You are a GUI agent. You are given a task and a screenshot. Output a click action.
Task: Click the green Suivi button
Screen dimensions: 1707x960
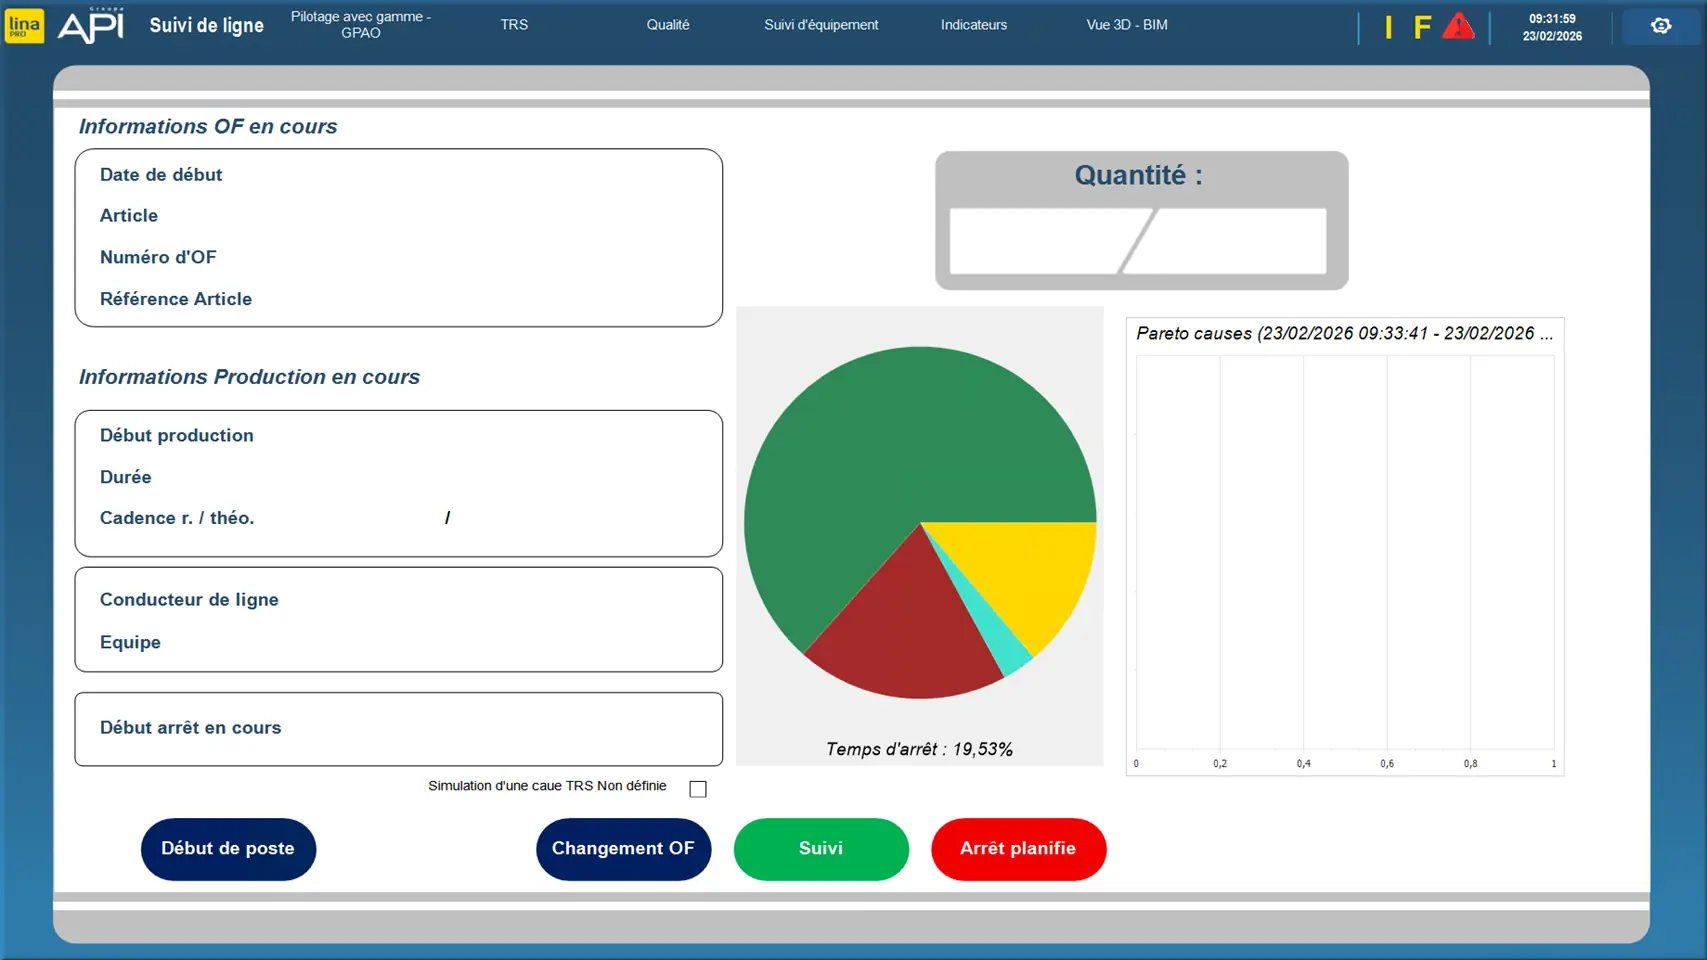[821, 849]
